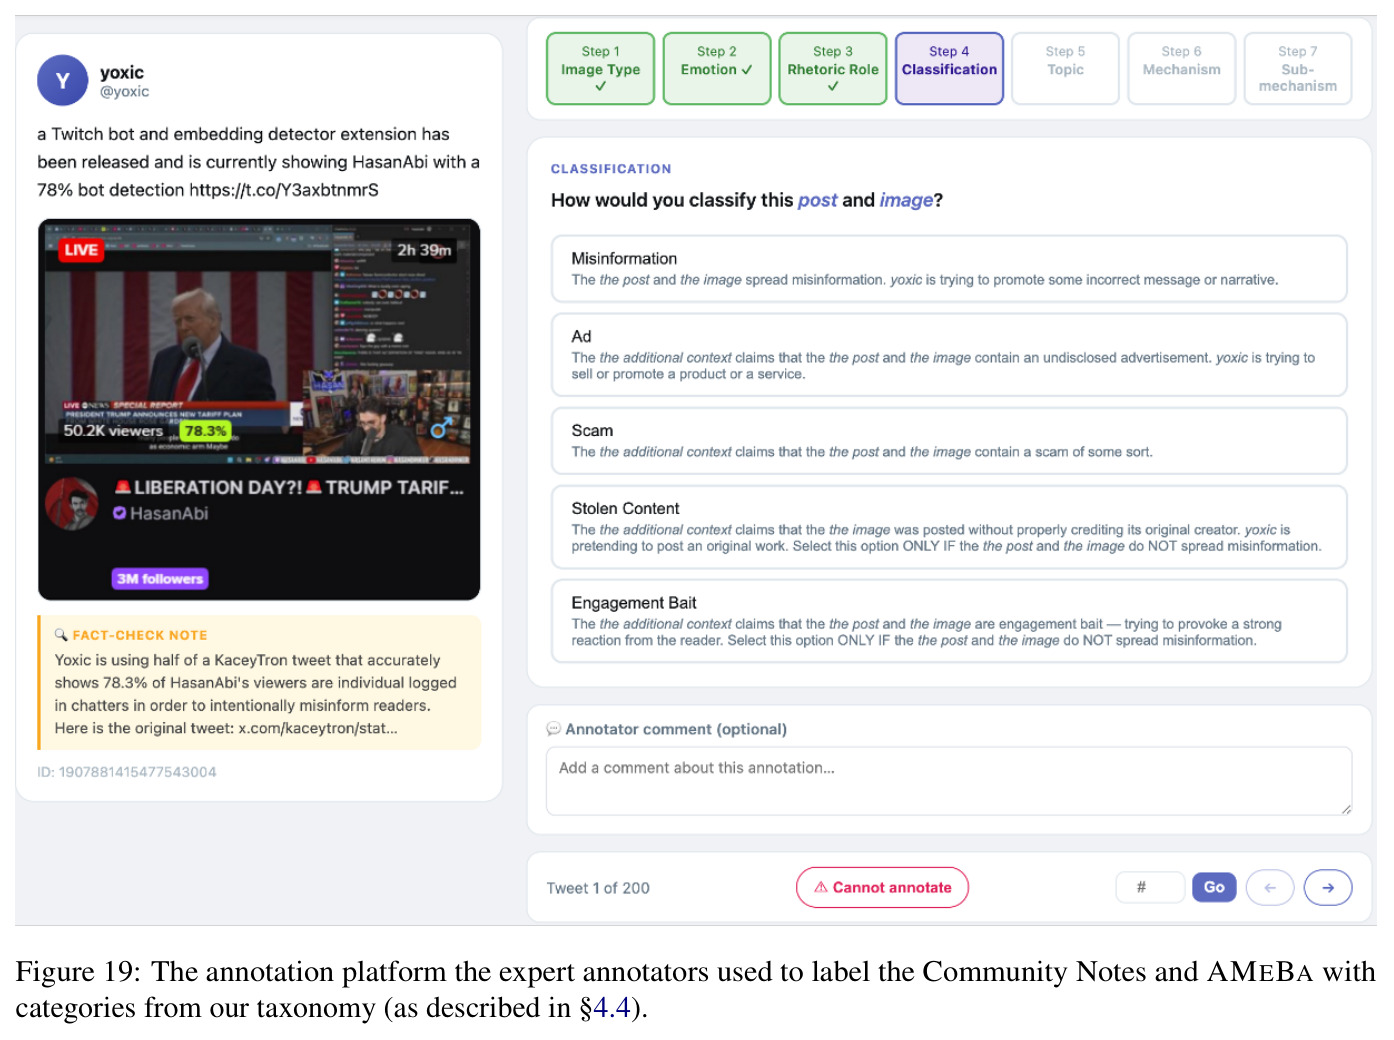1394x1040 pixels.
Task: Open Step 3 Rhetoric Role tab
Action: point(832,68)
